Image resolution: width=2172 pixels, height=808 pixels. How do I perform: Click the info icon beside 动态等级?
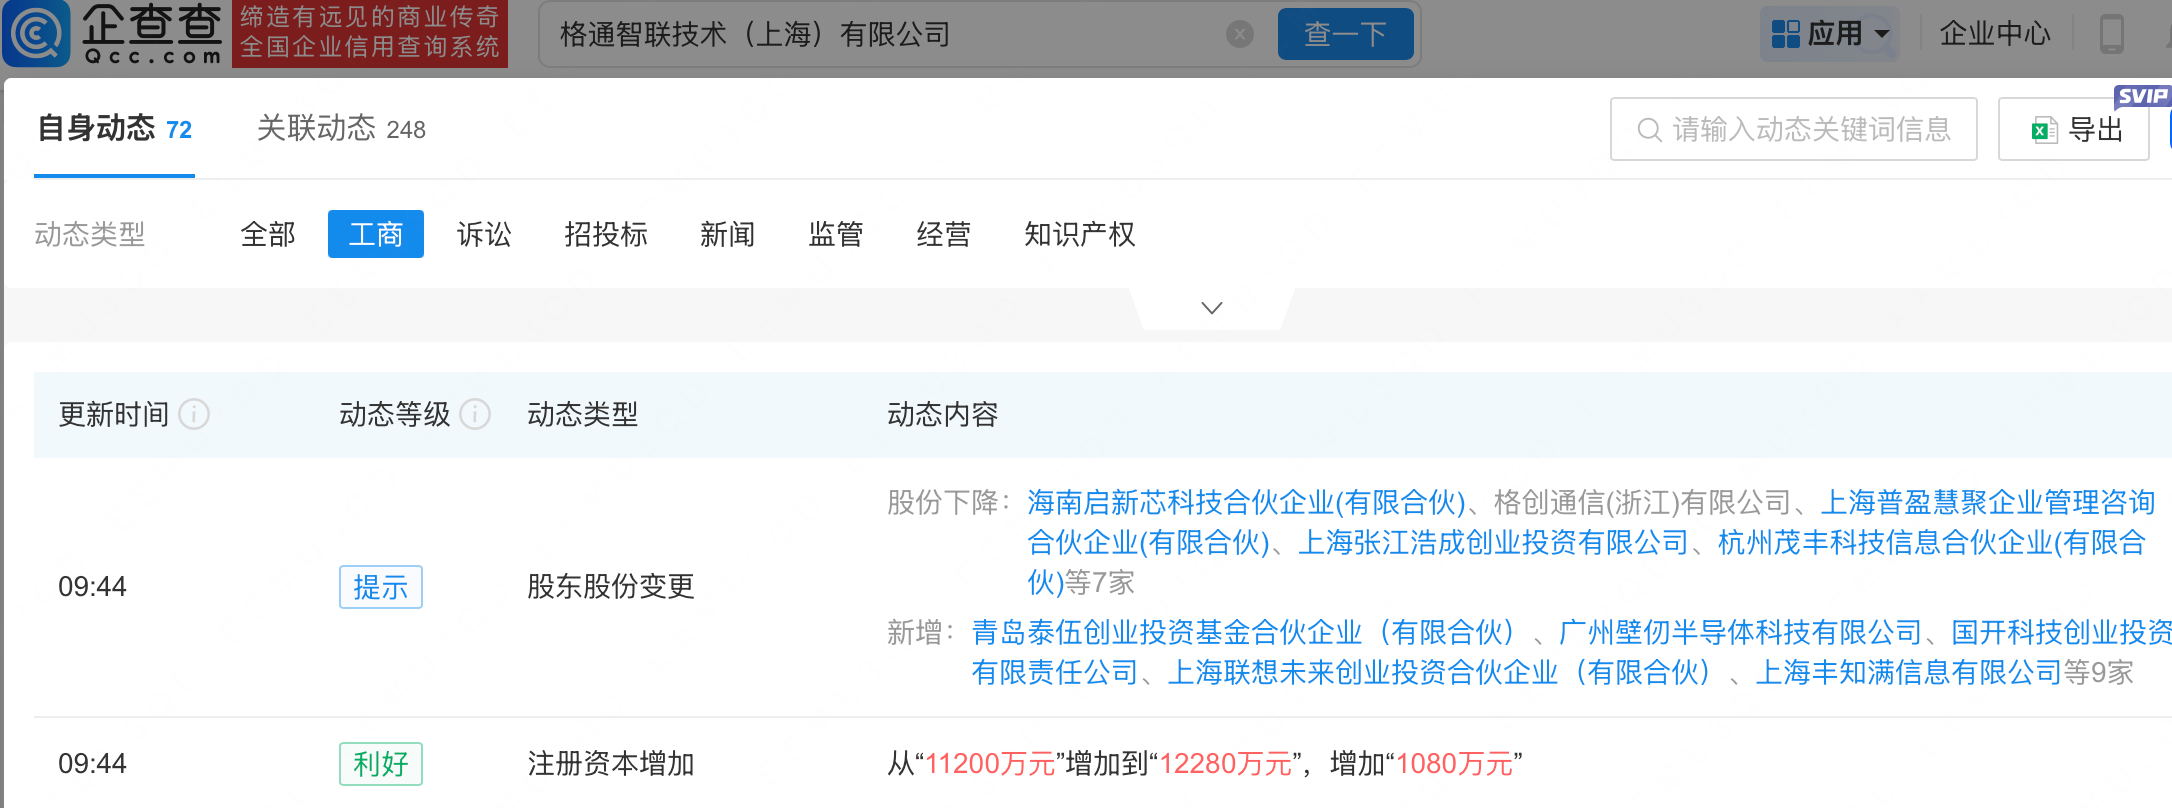tap(475, 414)
